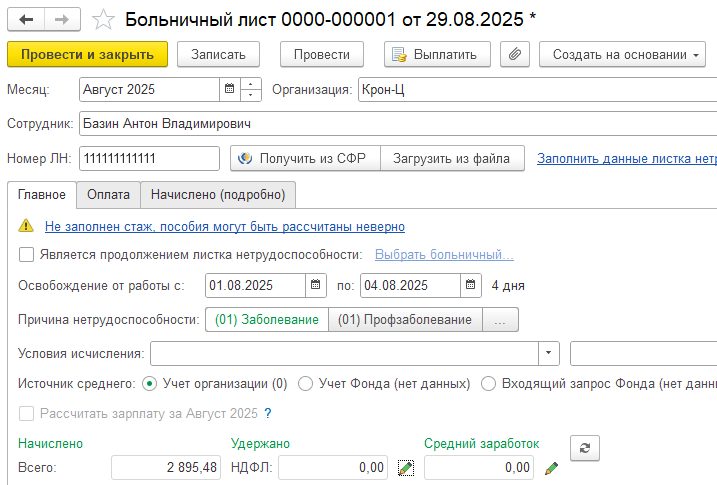The width and height of the screenshot is (717, 485).
Task: Open calendar for leave end date
Action: 470,285
